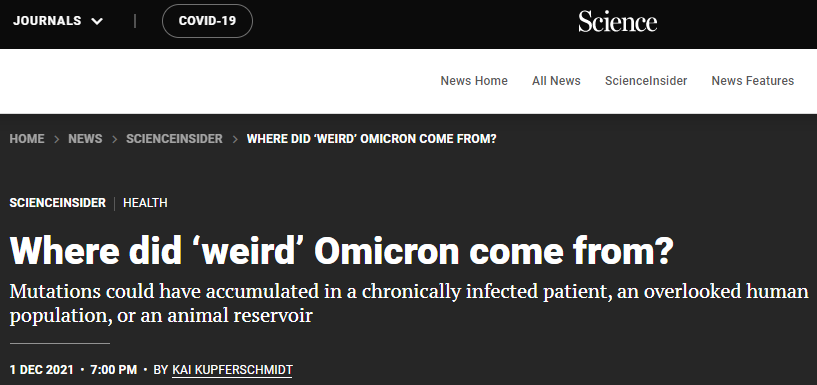
Task: Click the article headline about Omicron
Action: pos(342,251)
